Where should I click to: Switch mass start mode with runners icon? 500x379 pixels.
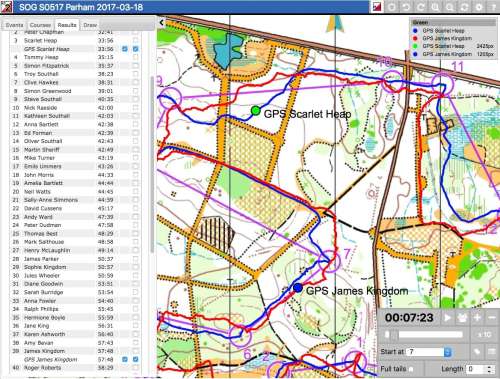[462, 318]
